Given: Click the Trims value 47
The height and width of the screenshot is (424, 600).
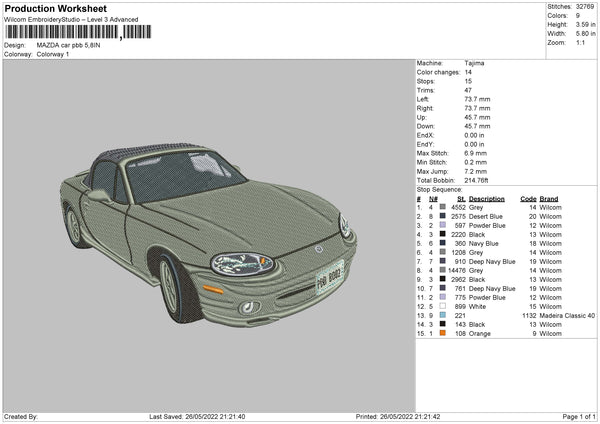Looking at the screenshot, I should click(x=468, y=90).
